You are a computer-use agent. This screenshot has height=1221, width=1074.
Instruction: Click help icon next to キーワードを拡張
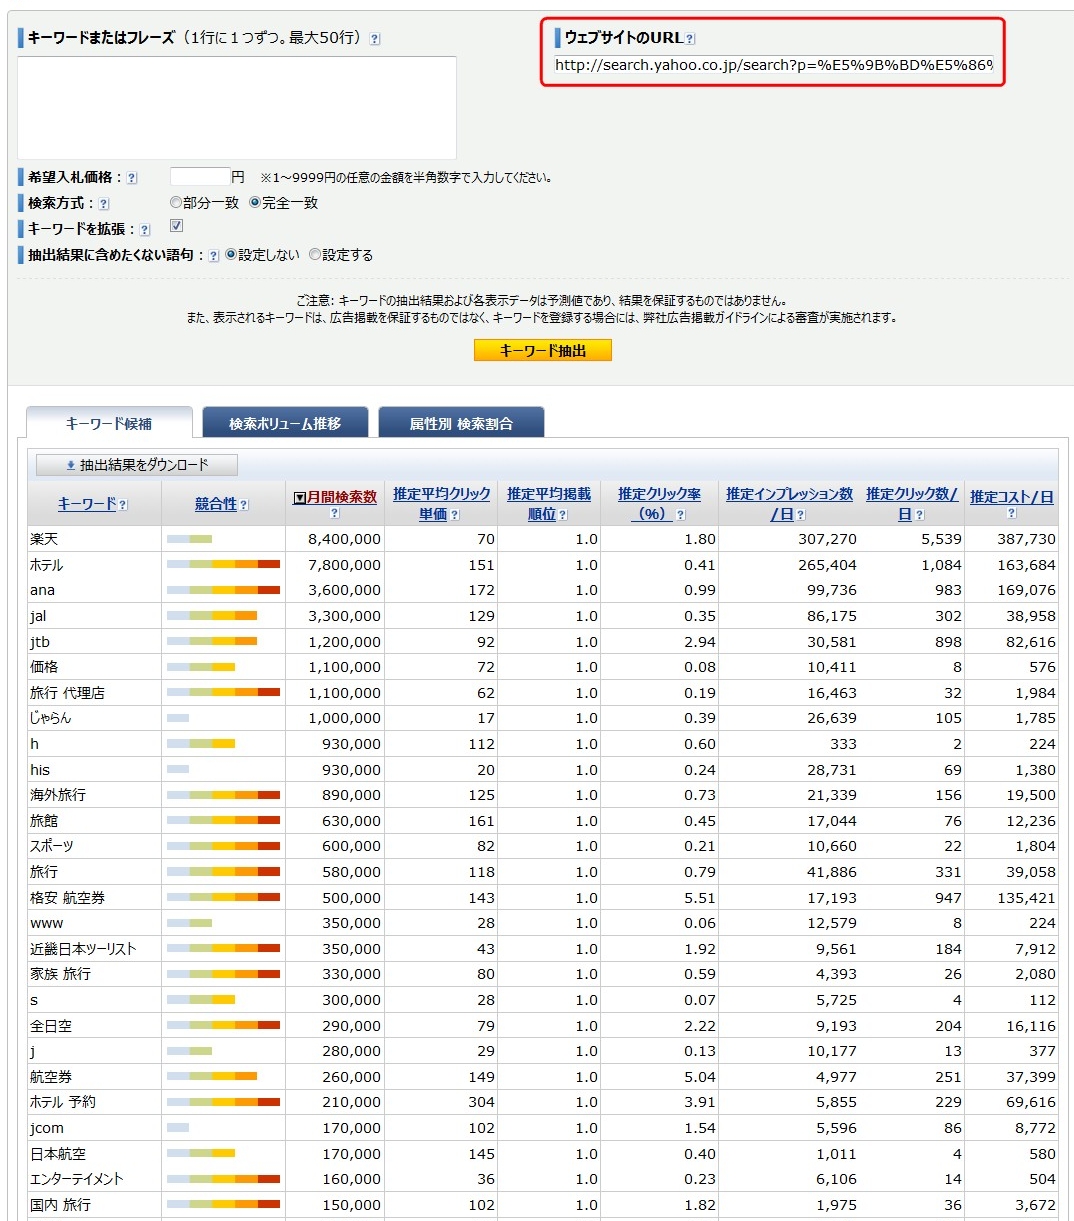pos(145,230)
